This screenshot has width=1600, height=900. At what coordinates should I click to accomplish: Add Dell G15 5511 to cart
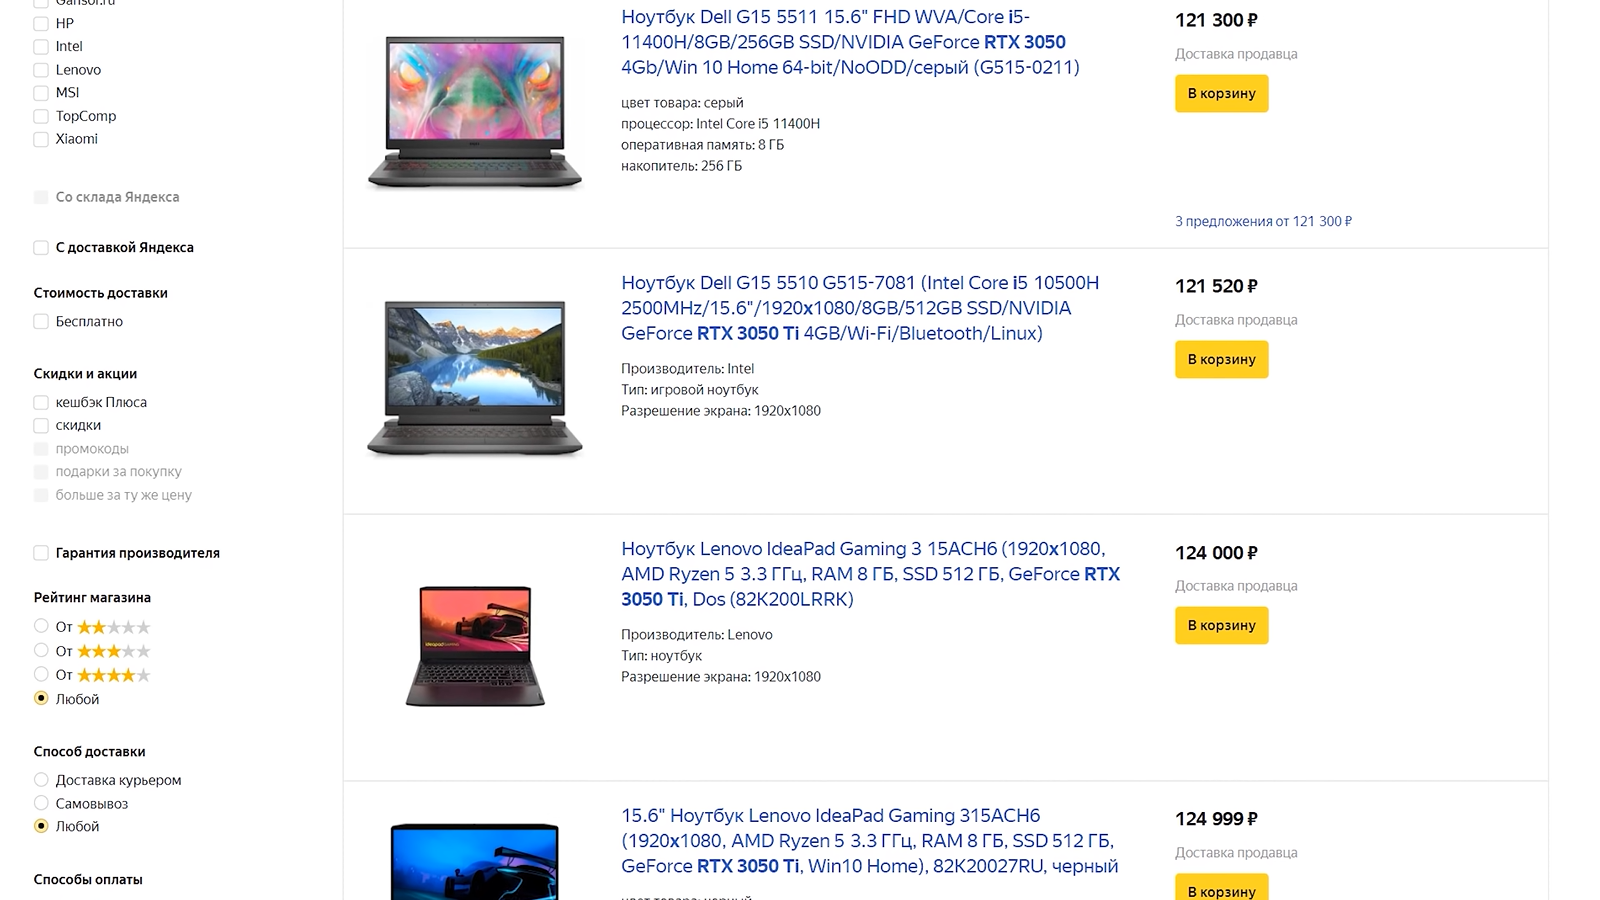coord(1221,93)
